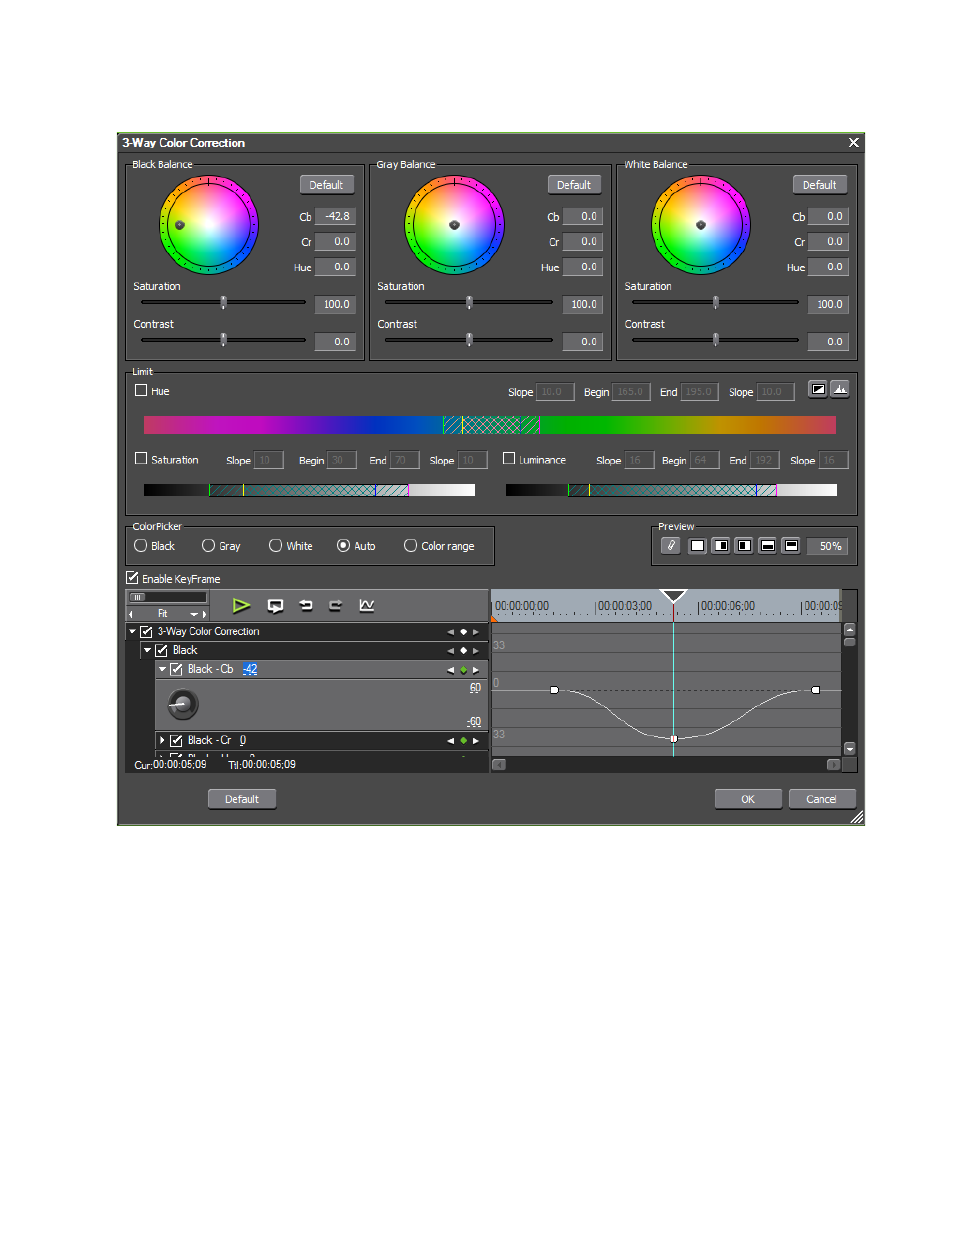The width and height of the screenshot is (954, 1235).
Task: Click the loop playback icon beside Play
Action: 275,605
